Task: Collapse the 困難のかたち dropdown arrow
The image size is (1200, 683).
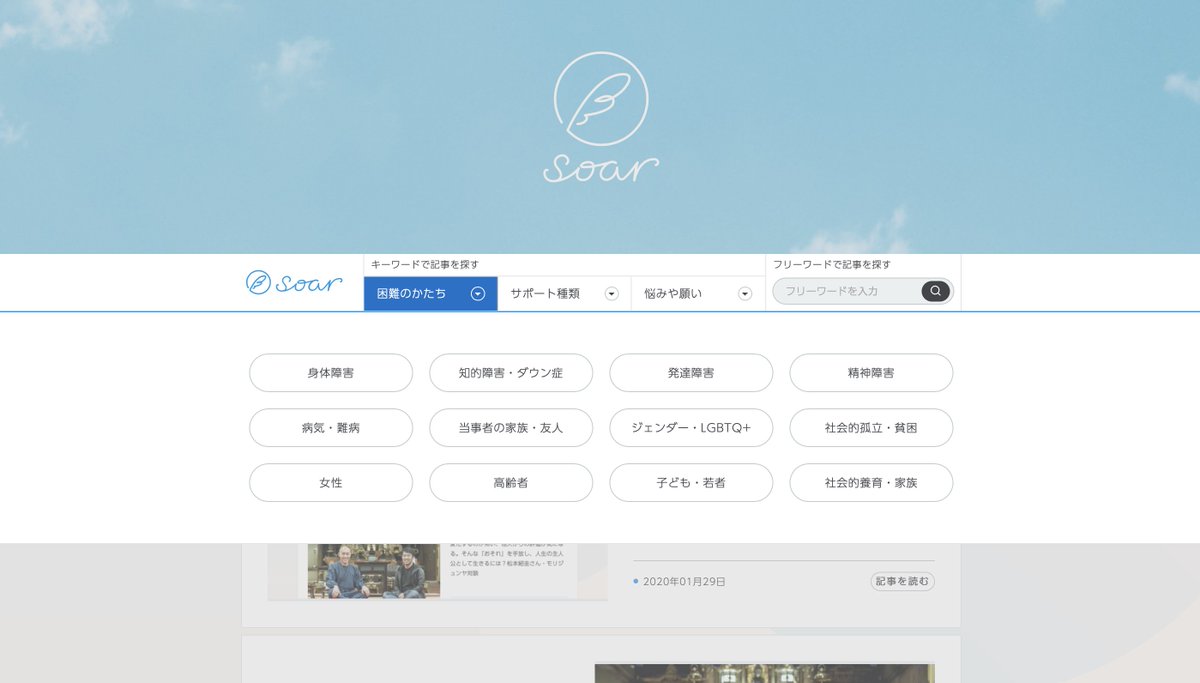Action: click(478, 294)
